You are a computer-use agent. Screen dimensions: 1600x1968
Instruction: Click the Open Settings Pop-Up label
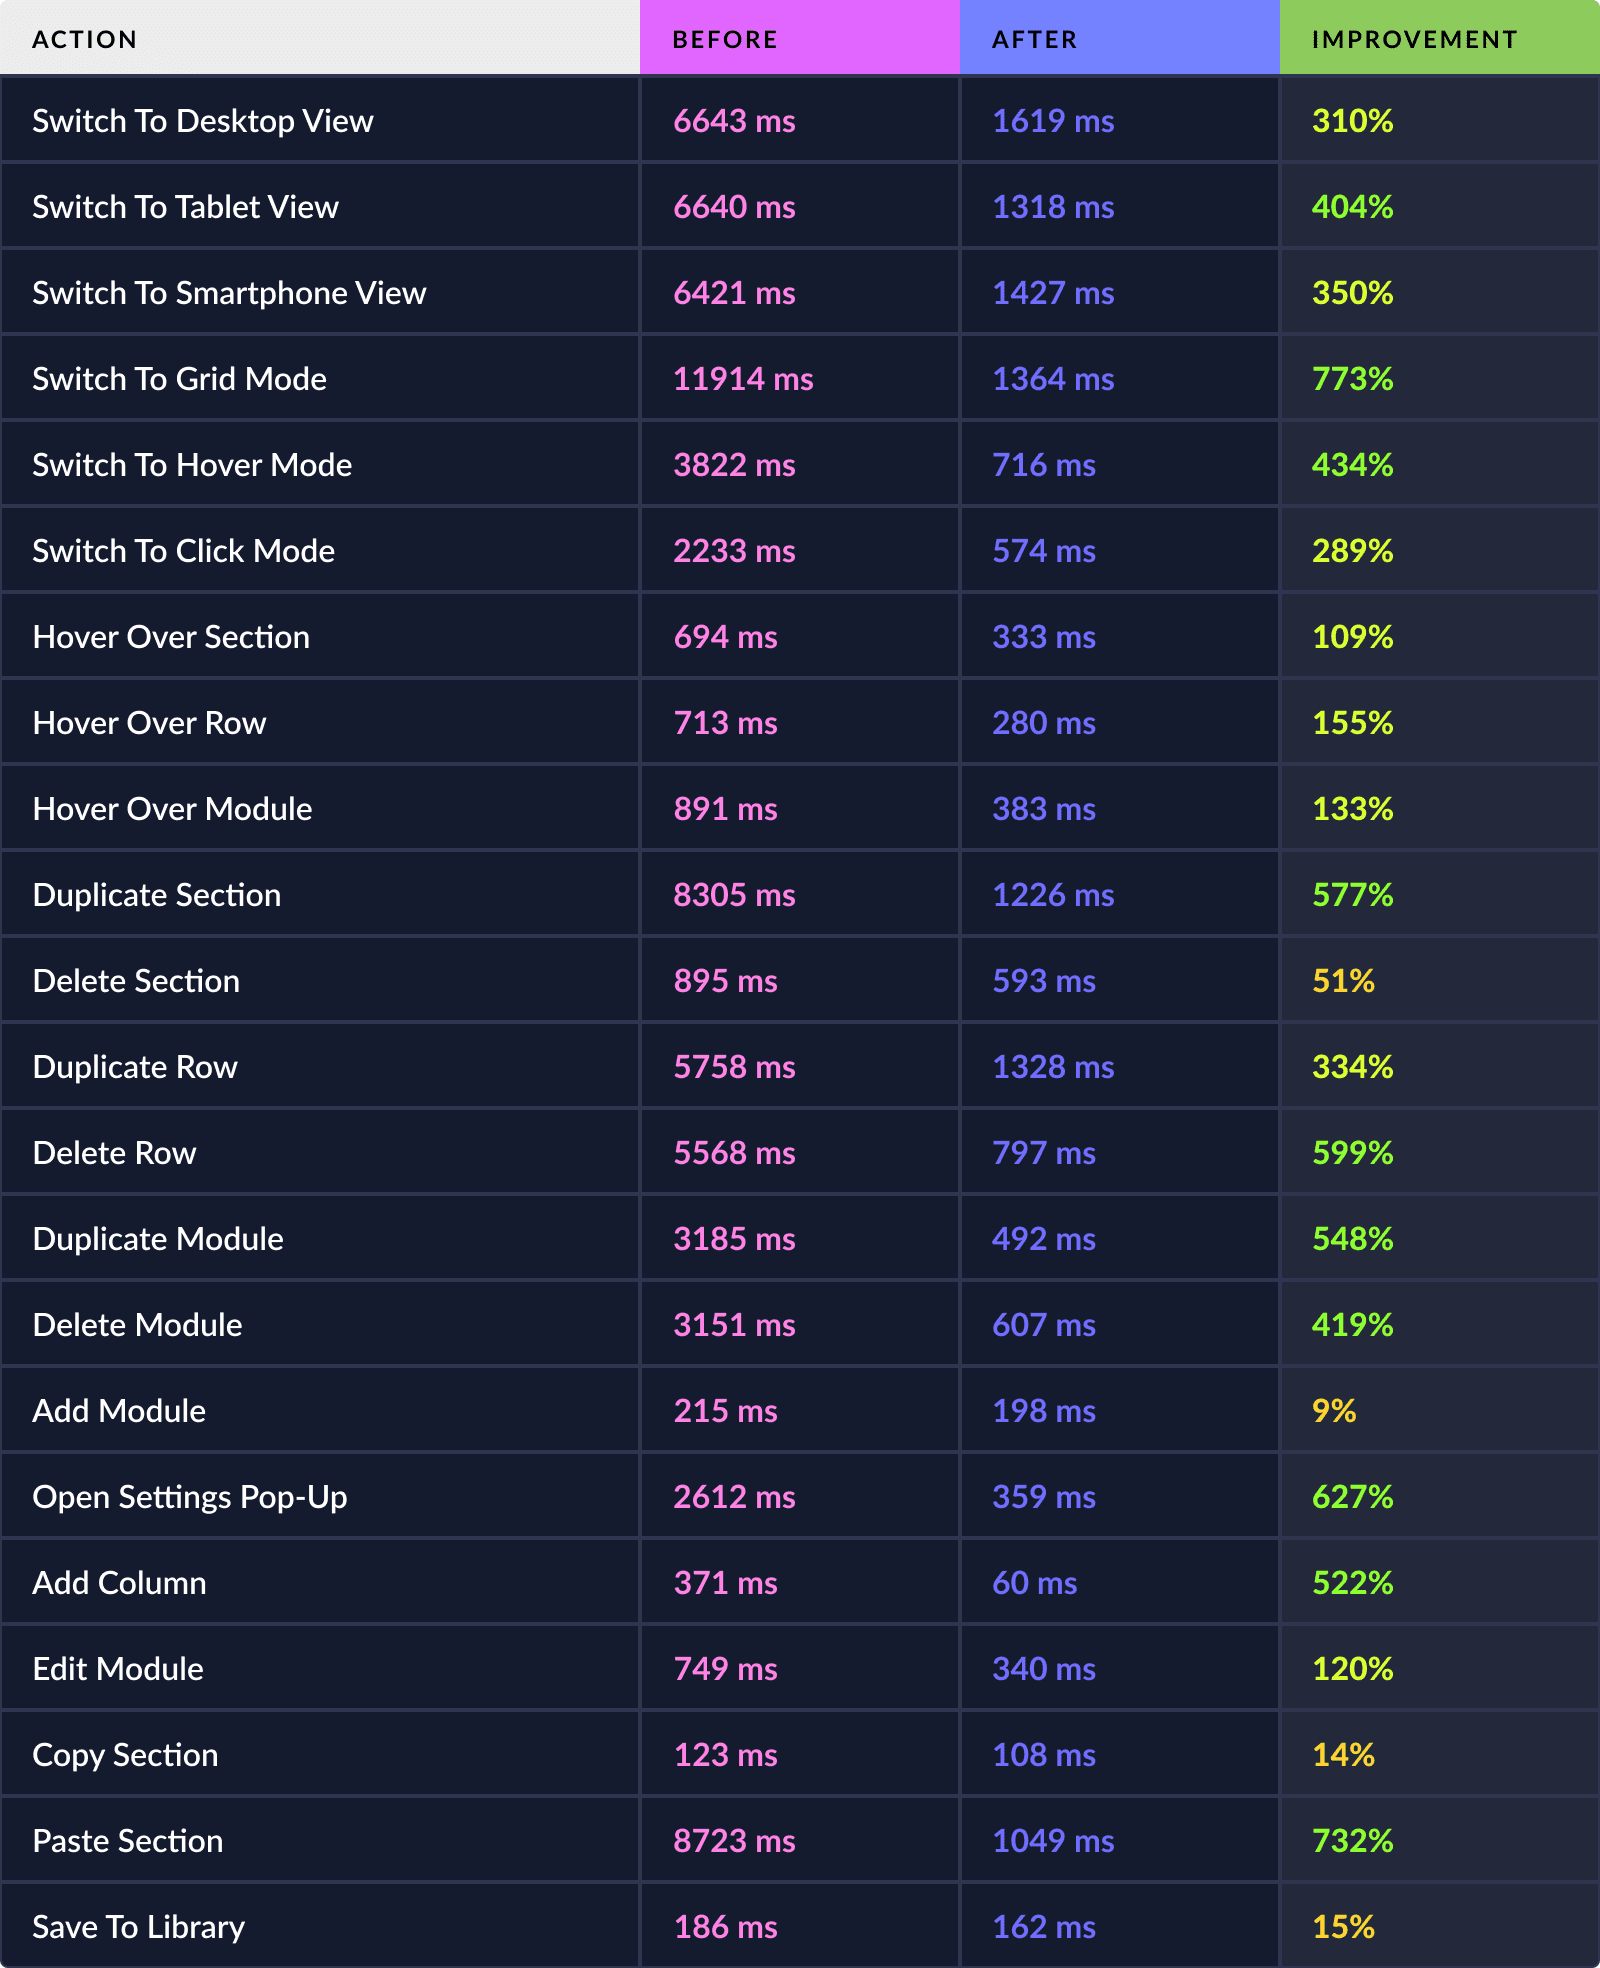[x=190, y=1497]
